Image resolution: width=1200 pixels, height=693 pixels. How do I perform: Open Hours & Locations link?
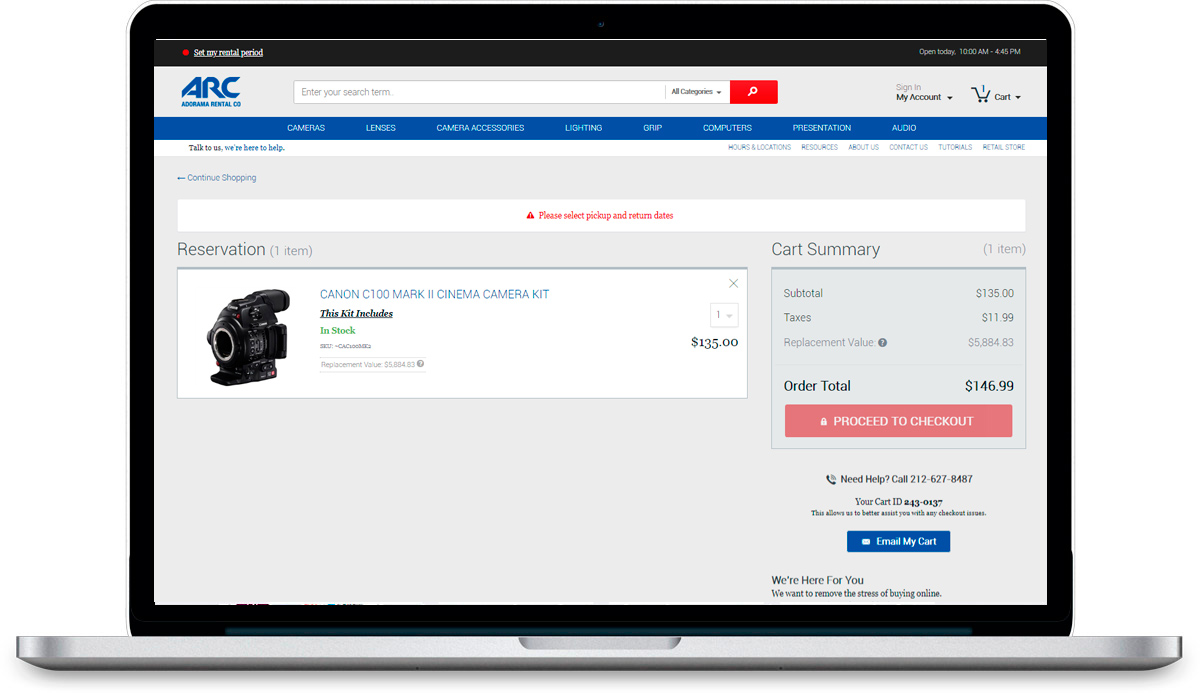(x=759, y=147)
